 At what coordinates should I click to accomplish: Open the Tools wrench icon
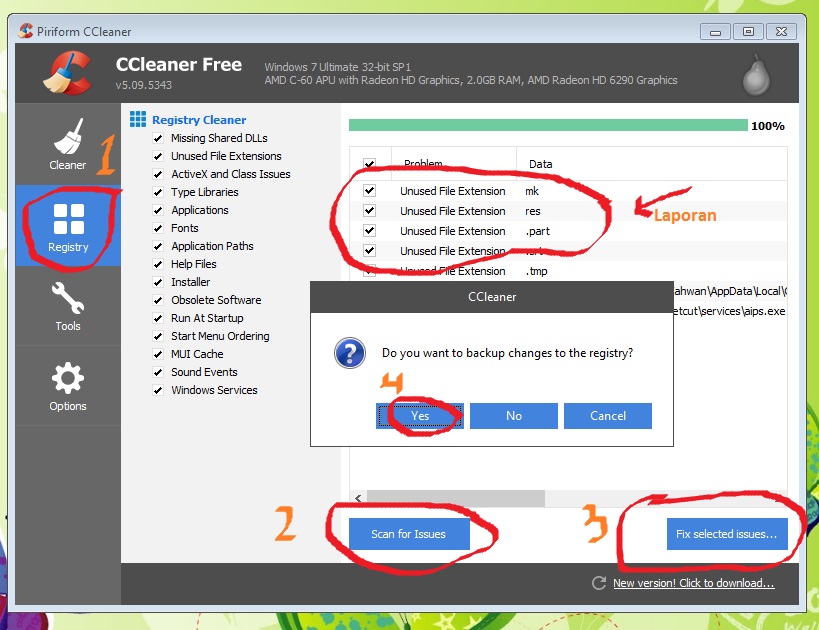click(68, 298)
